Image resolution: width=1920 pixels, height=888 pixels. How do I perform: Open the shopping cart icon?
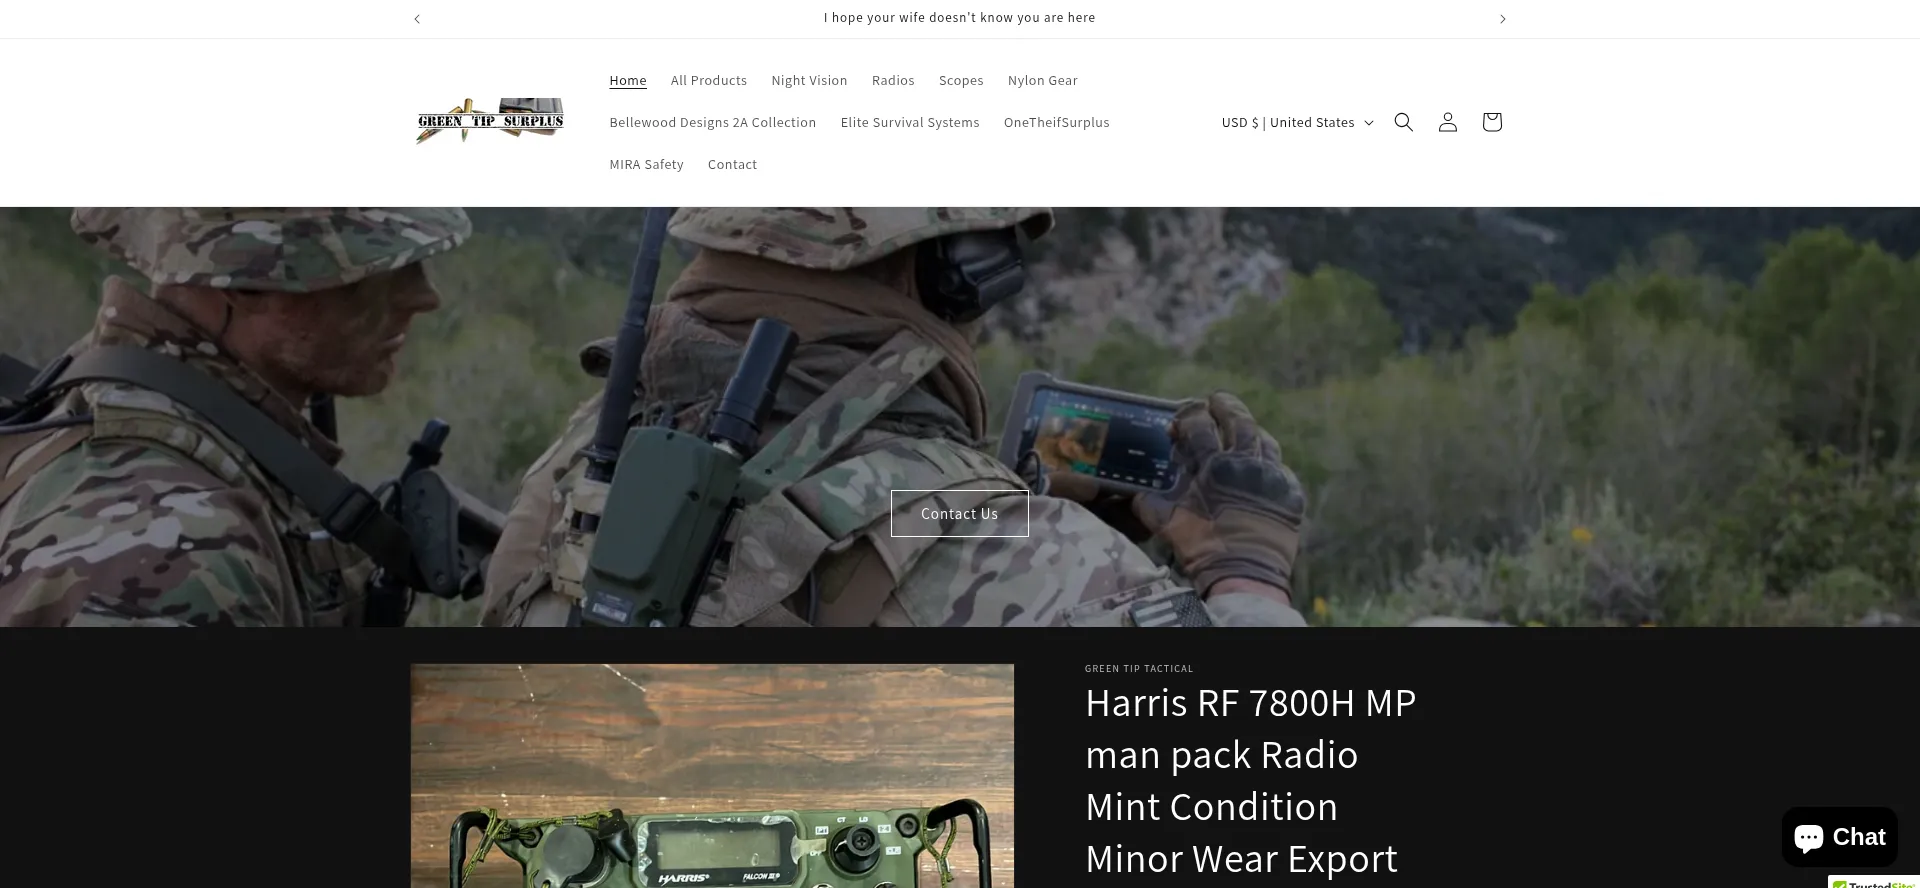coord(1491,122)
